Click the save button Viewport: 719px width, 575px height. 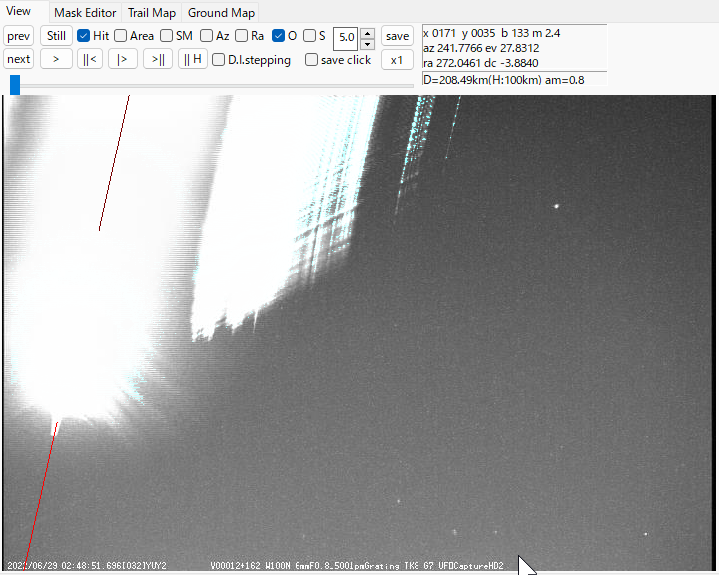pos(397,36)
